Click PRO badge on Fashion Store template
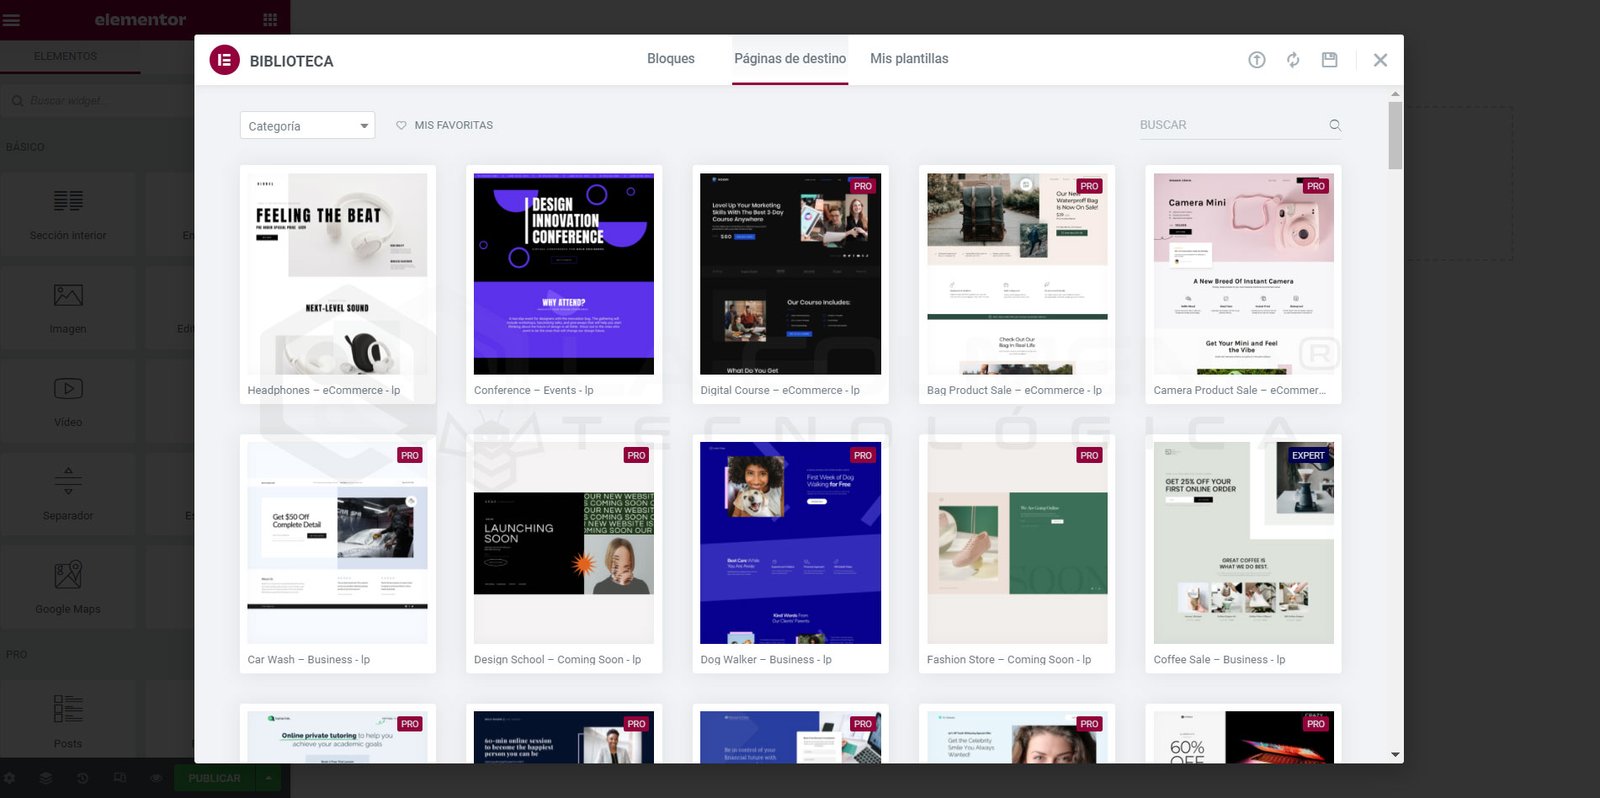Viewport: 1600px width, 798px height. coord(1089,455)
